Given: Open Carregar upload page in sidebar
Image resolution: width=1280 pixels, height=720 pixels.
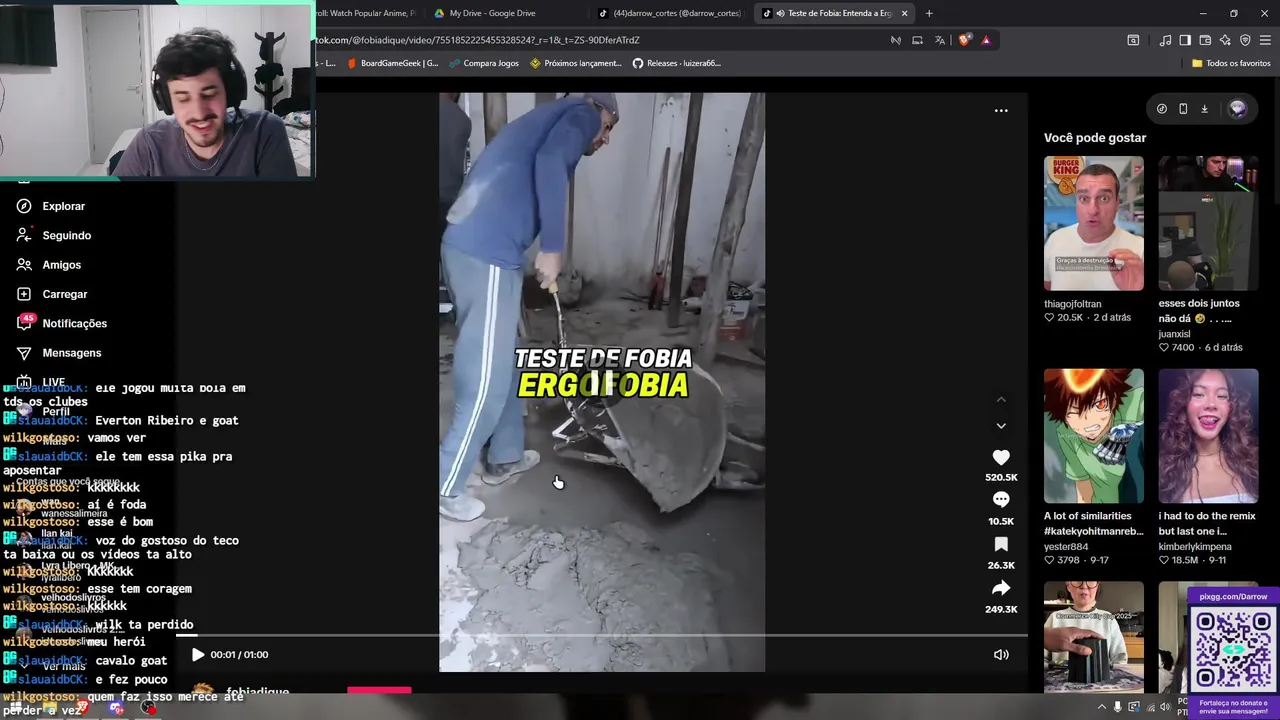Looking at the screenshot, I should click(x=65, y=294).
